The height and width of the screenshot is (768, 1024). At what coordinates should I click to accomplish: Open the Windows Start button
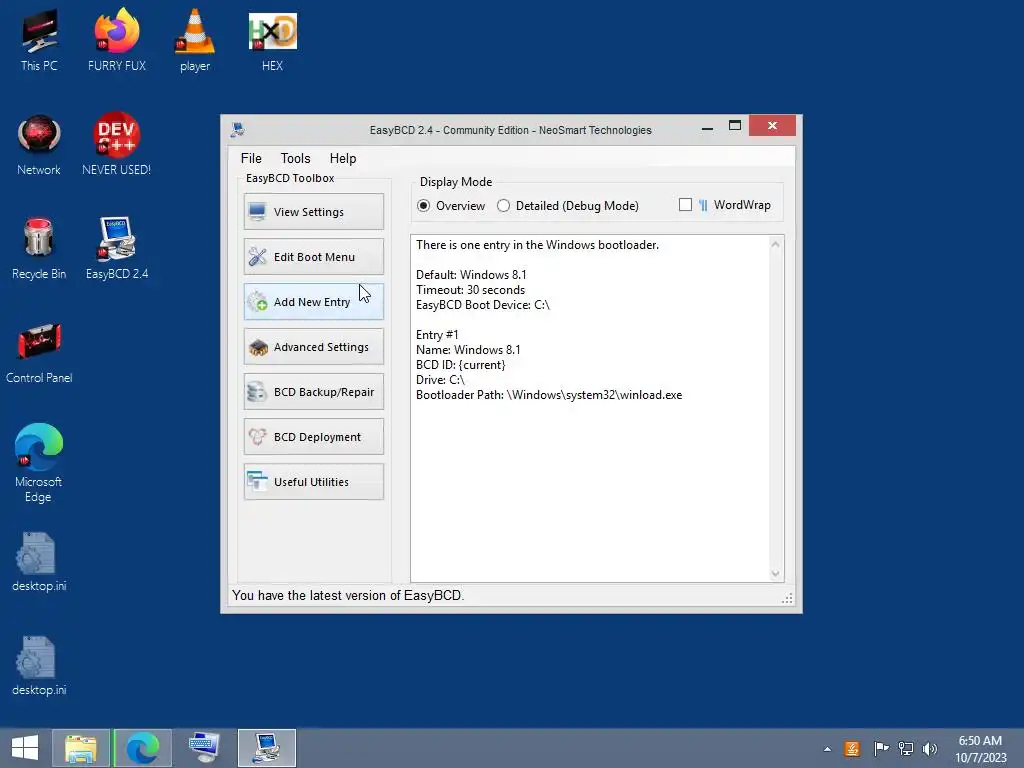pyautogui.click(x=25, y=748)
